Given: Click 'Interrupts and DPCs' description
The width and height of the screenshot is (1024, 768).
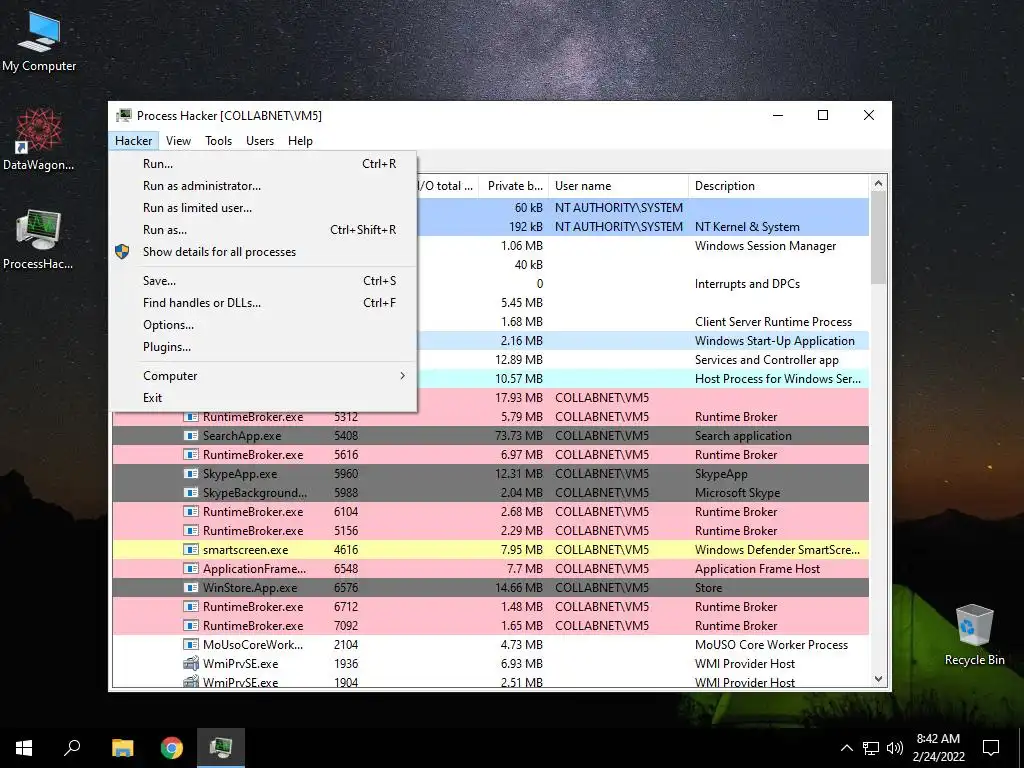Looking at the screenshot, I should (747, 284).
